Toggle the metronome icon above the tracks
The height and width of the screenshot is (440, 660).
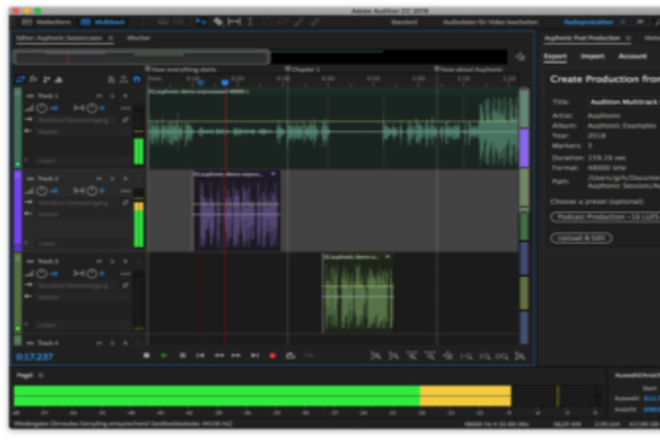(111, 79)
